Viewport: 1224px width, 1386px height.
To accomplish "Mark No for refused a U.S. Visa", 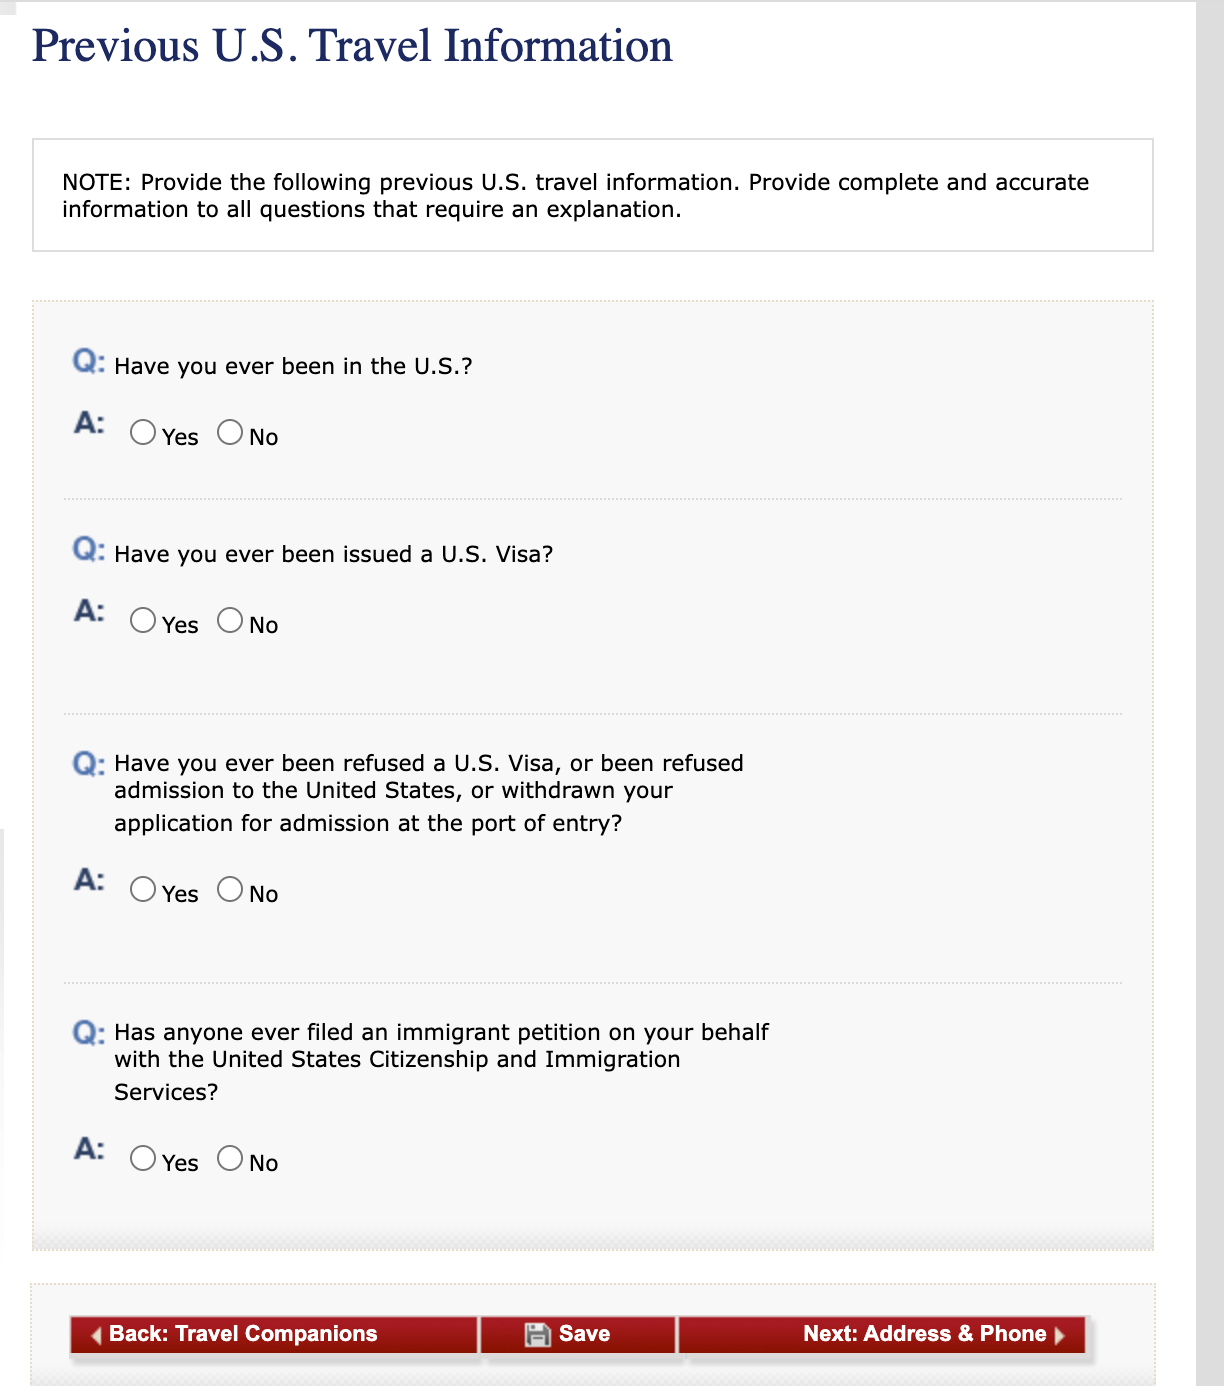I will tap(230, 889).
